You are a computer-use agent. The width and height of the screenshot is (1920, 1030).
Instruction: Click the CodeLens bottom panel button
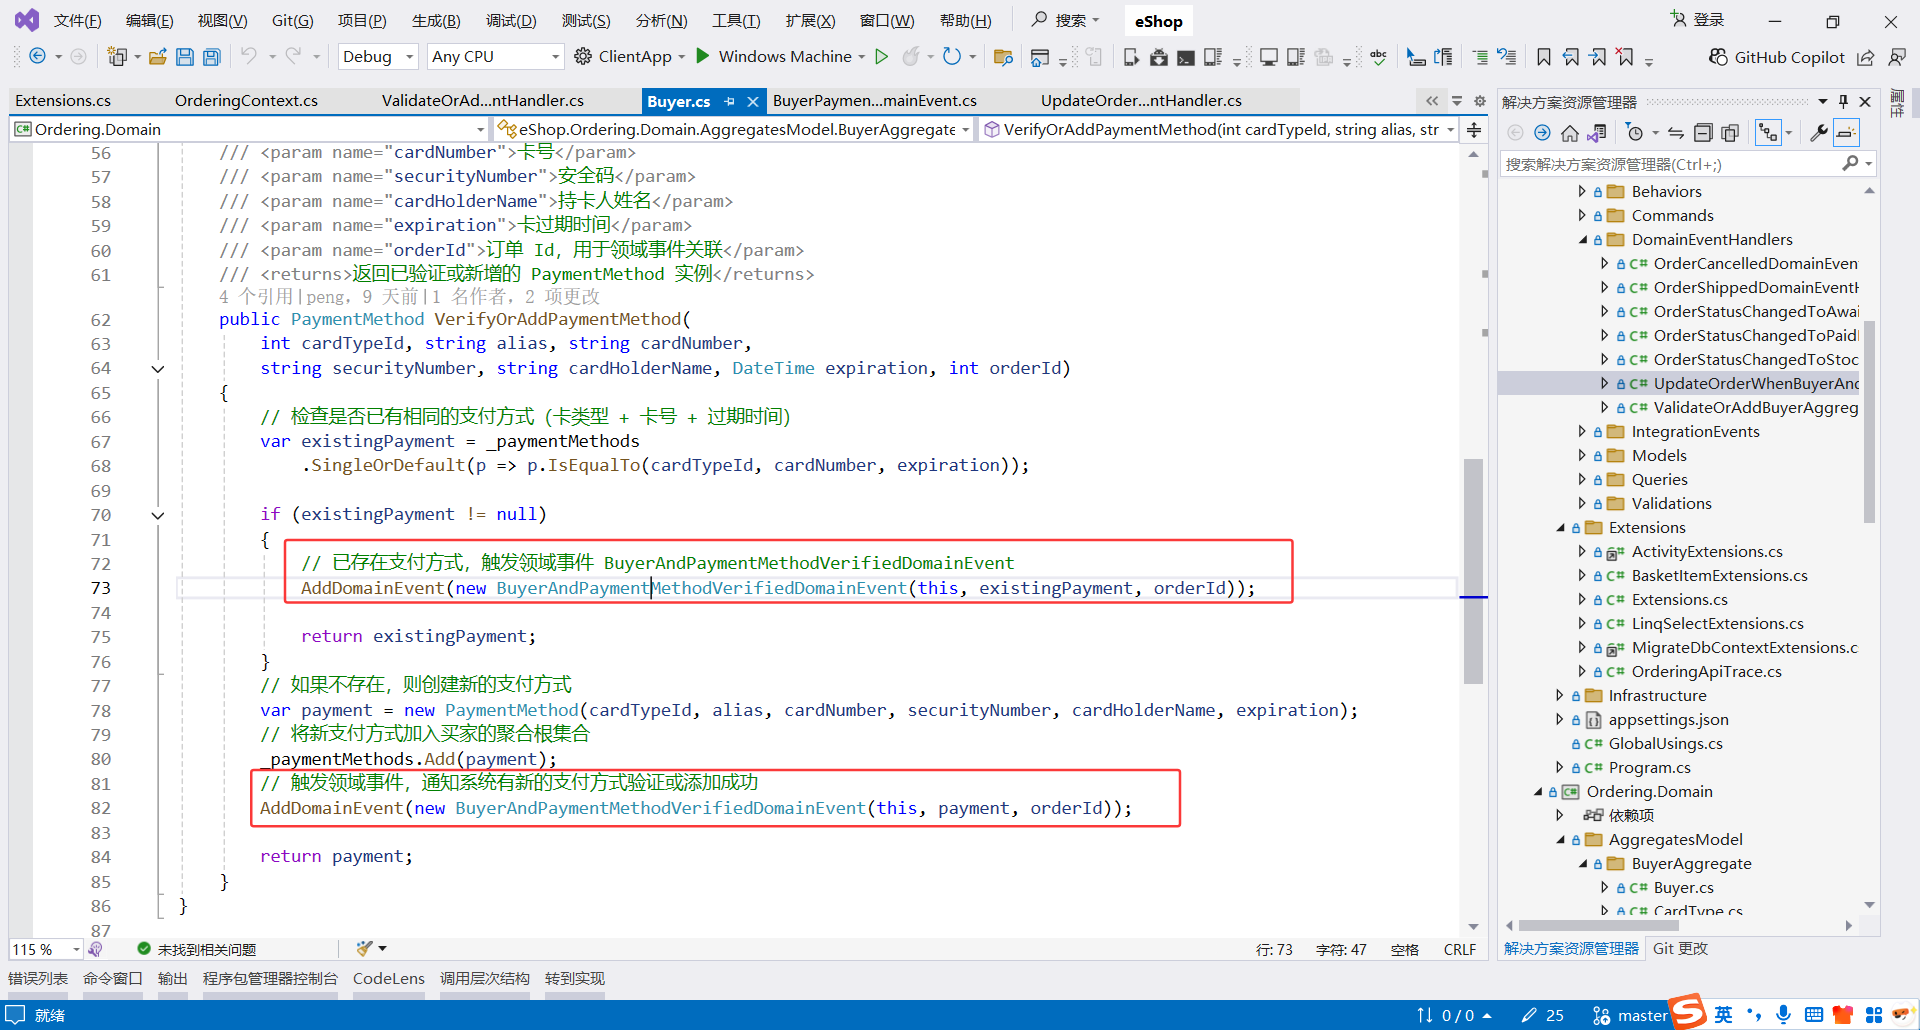pyautogui.click(x=389, y=979)
